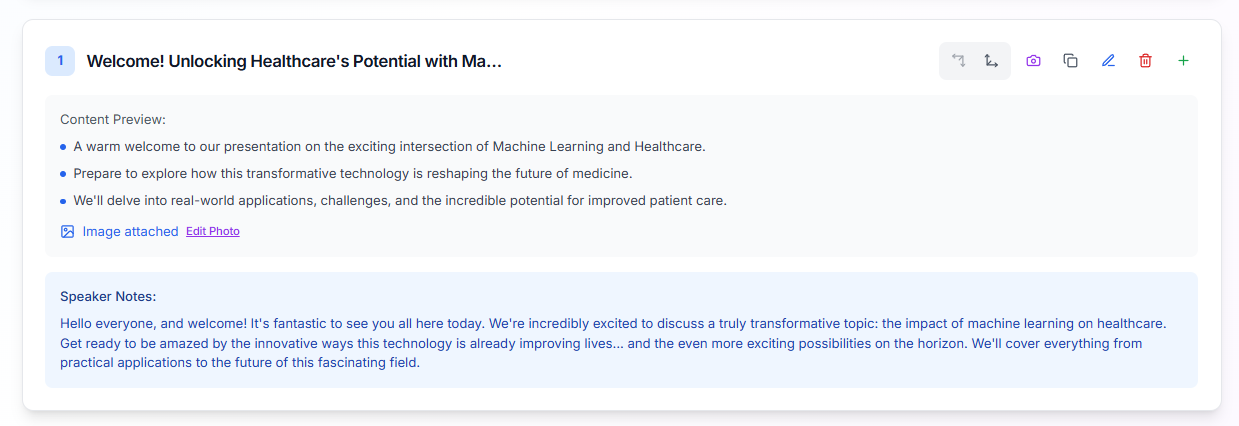
Task: Add a new slide with the green plus icon
Action: tap(1183, 61)
